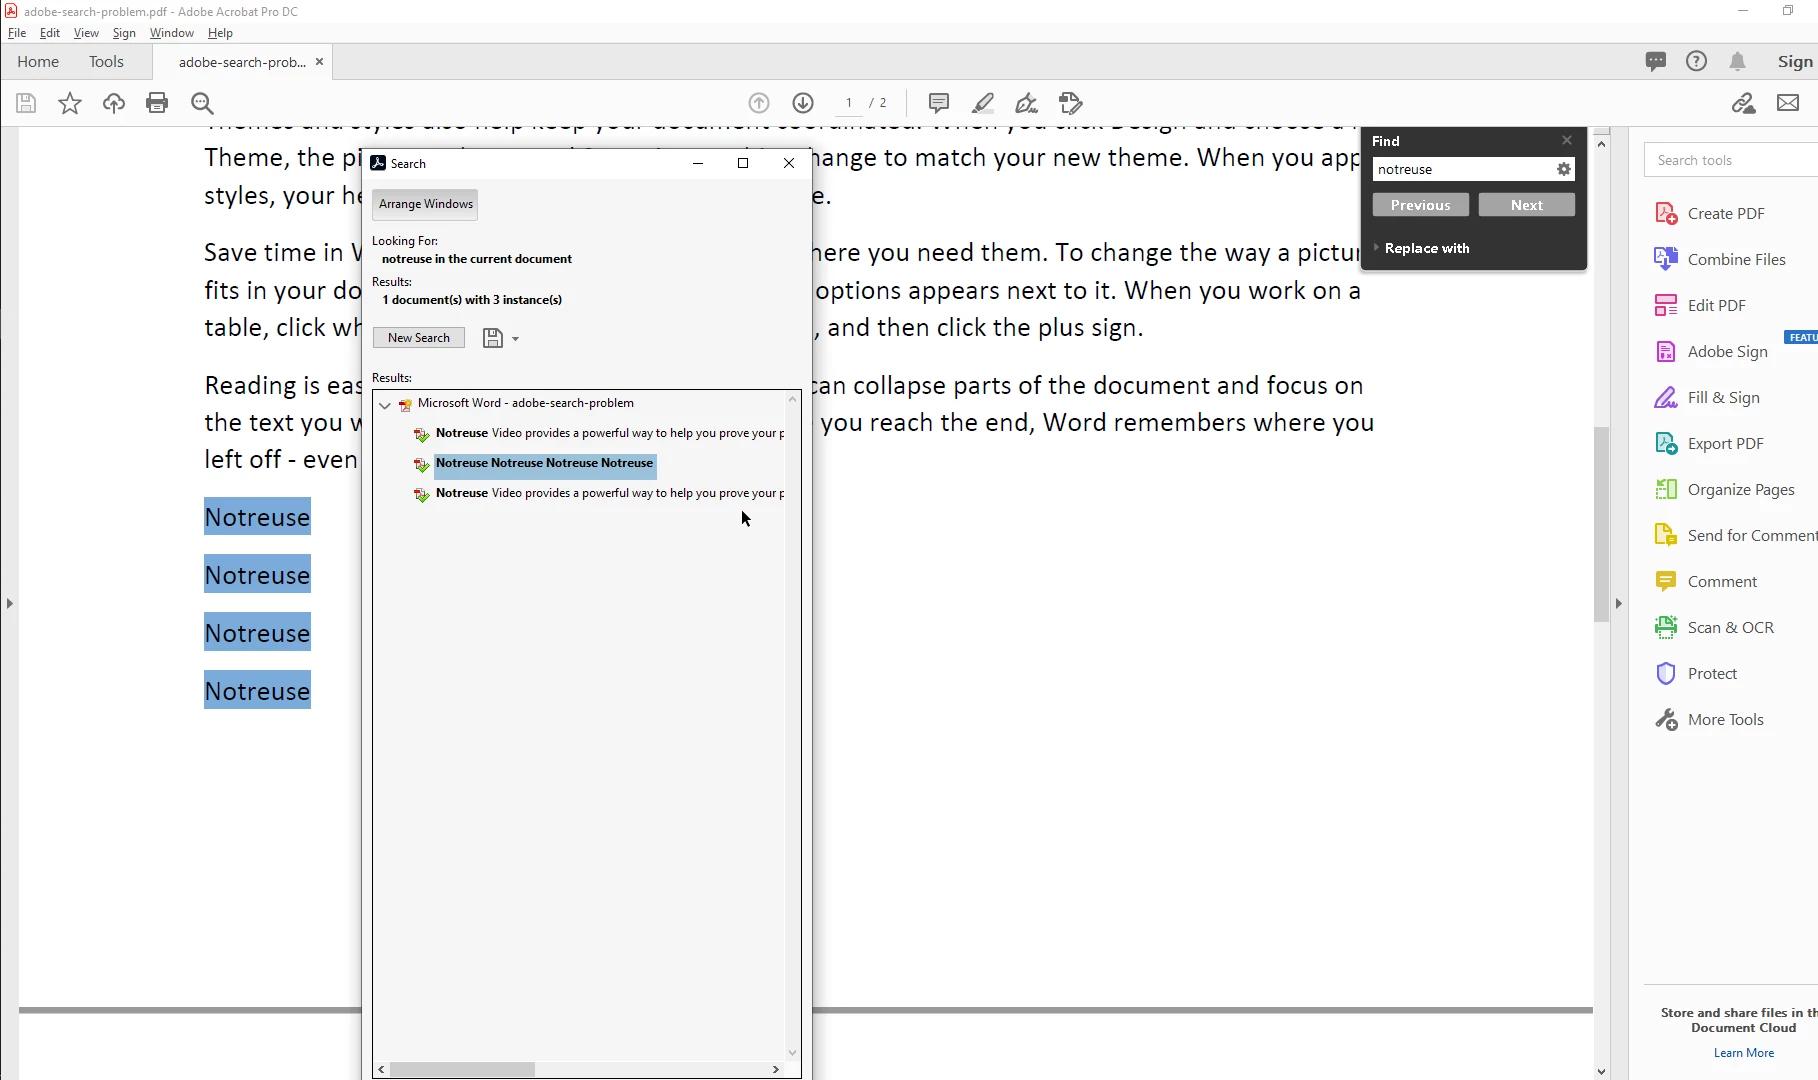Image resolution: width=1818 pixels, height=1080 pixels.
Task: Open the Help menu
Action: [220, 33]
